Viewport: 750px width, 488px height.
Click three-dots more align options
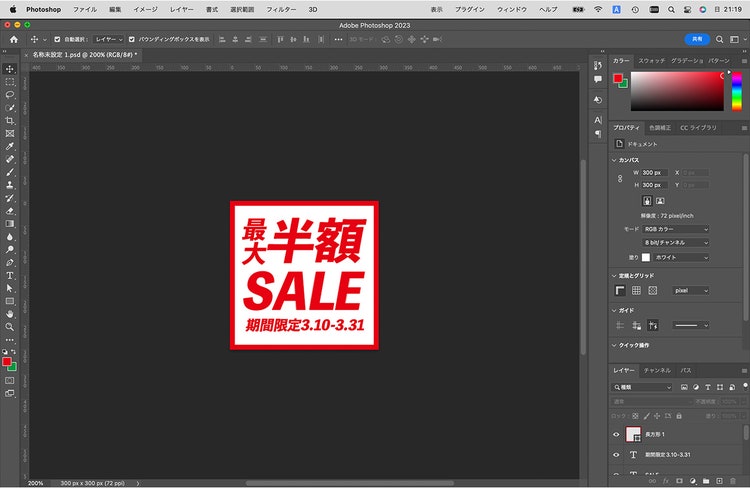[x=338, y=40]
